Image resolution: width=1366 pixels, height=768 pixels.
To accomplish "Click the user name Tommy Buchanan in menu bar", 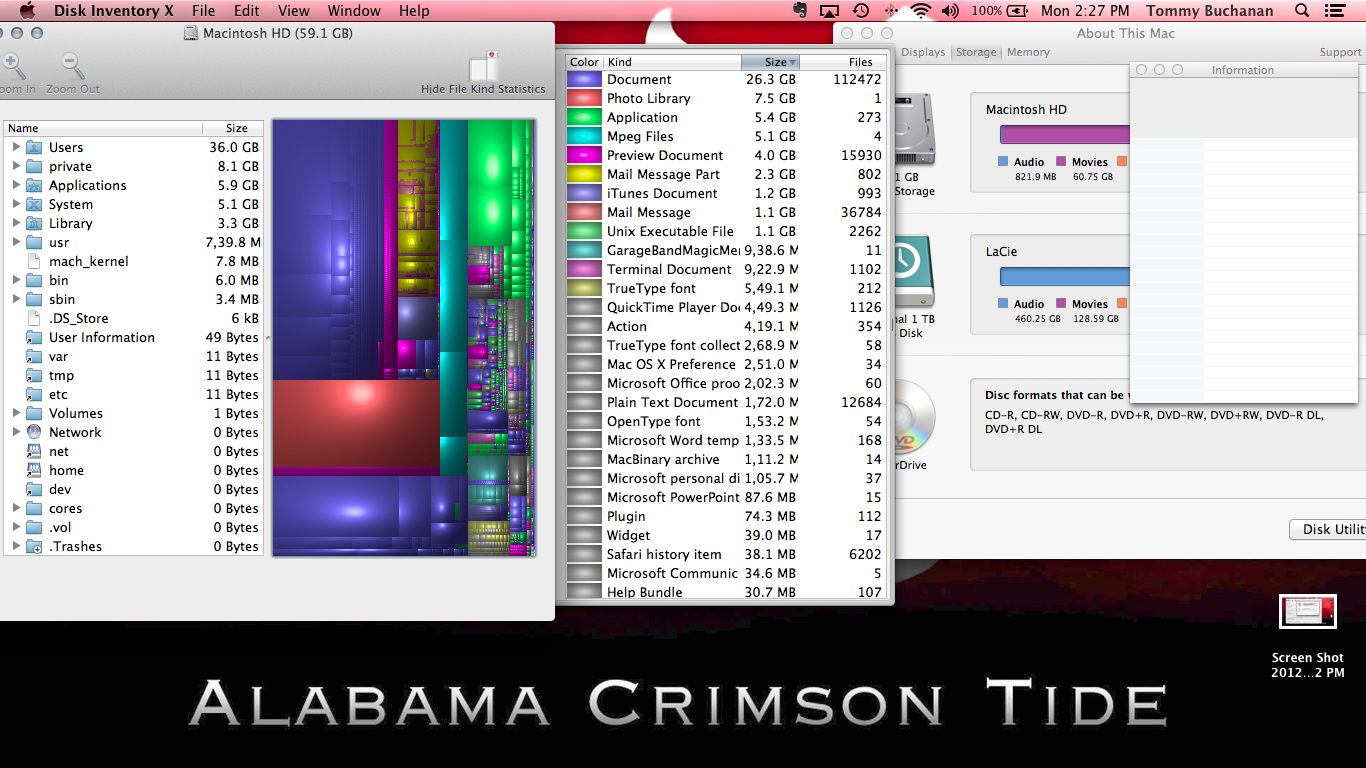I will (x=1209, y=11).
